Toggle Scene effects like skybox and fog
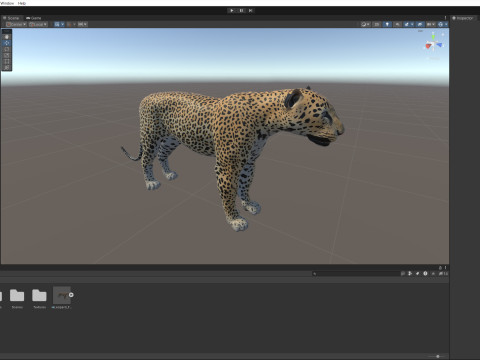This screenshot has width=480, height=360. coord(407,24)
